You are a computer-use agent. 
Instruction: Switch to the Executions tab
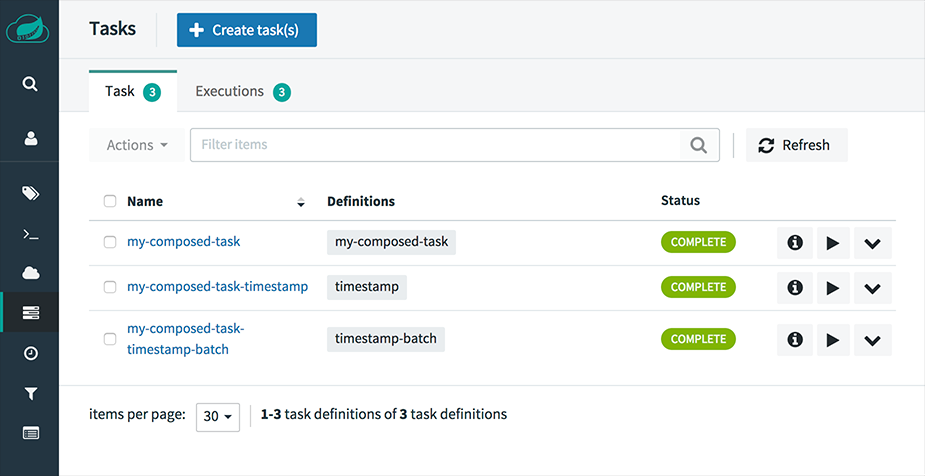pos(243,91)
